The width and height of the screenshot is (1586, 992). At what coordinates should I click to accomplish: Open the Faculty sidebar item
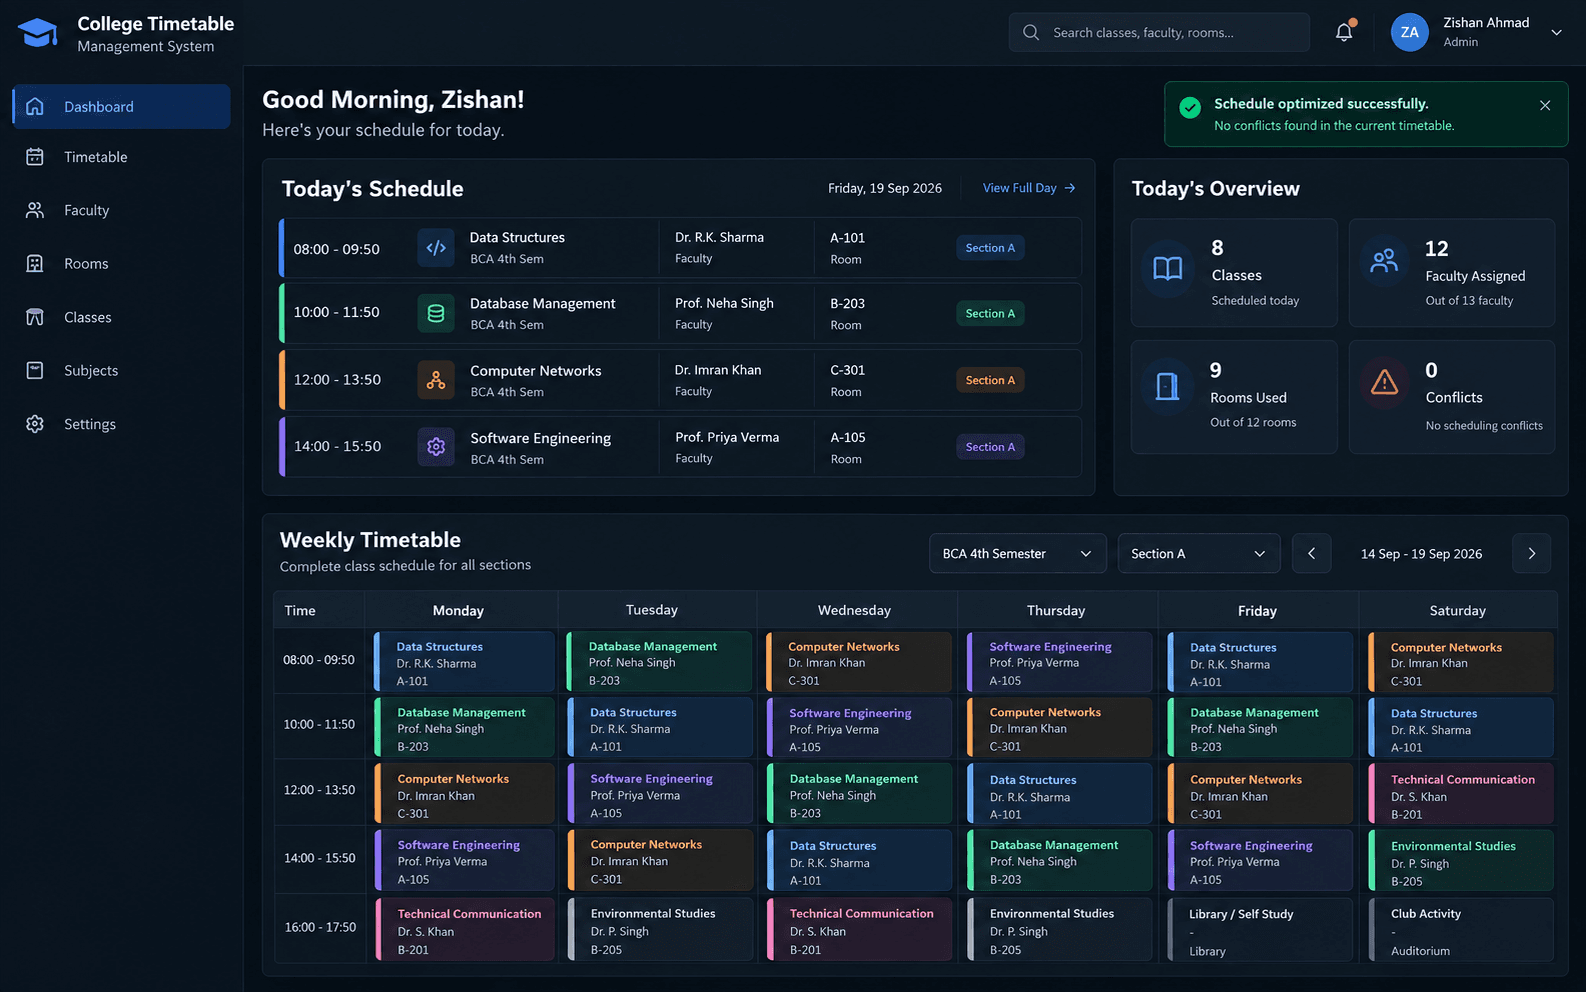121,210
